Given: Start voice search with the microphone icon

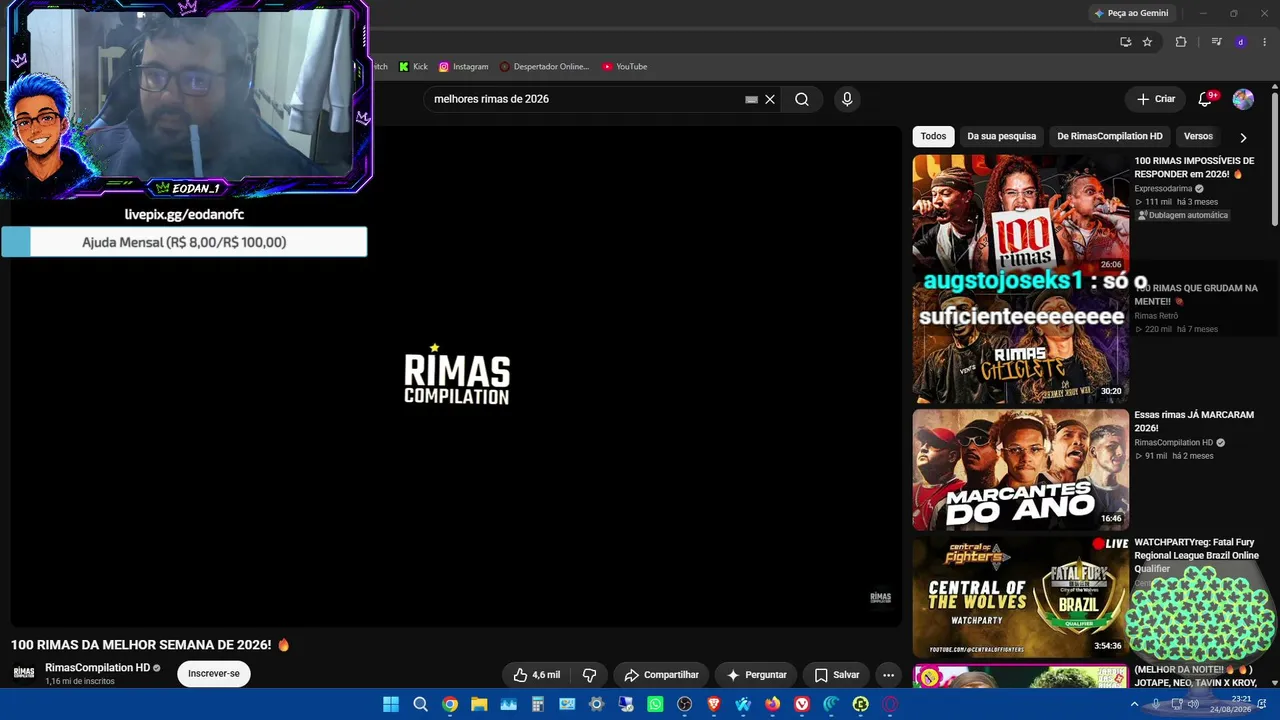Looking at the screenshot, I should [847, 99].
